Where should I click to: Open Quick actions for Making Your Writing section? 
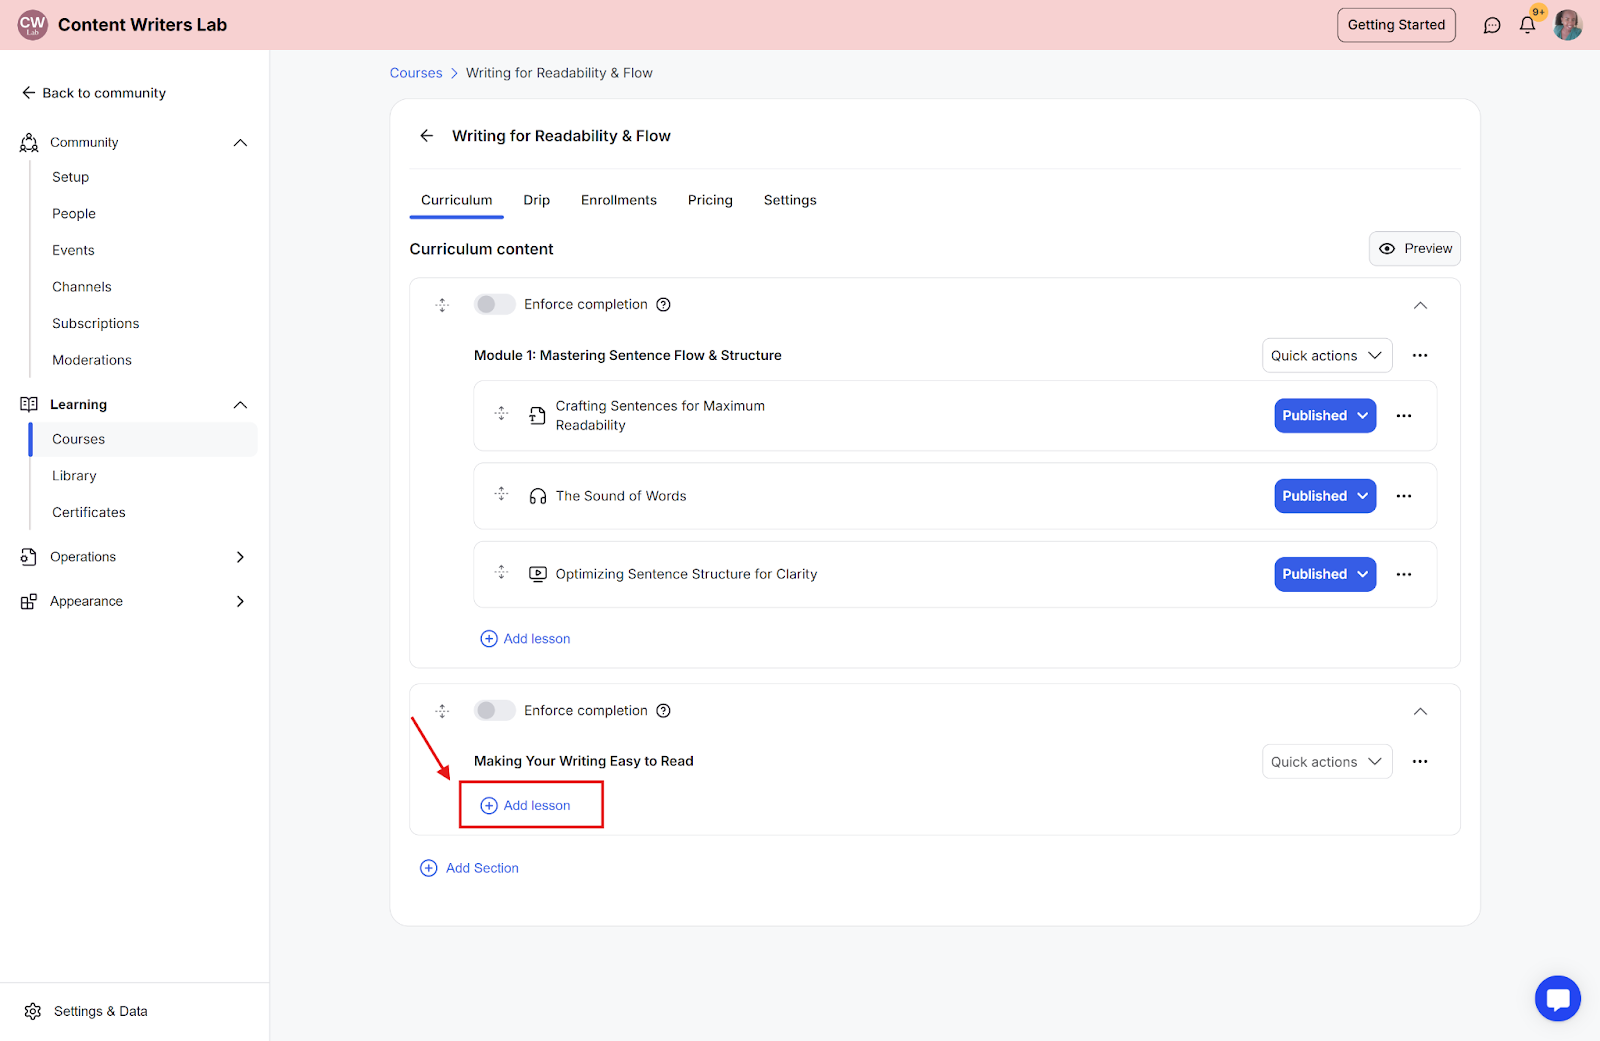tap(1327, 762)
